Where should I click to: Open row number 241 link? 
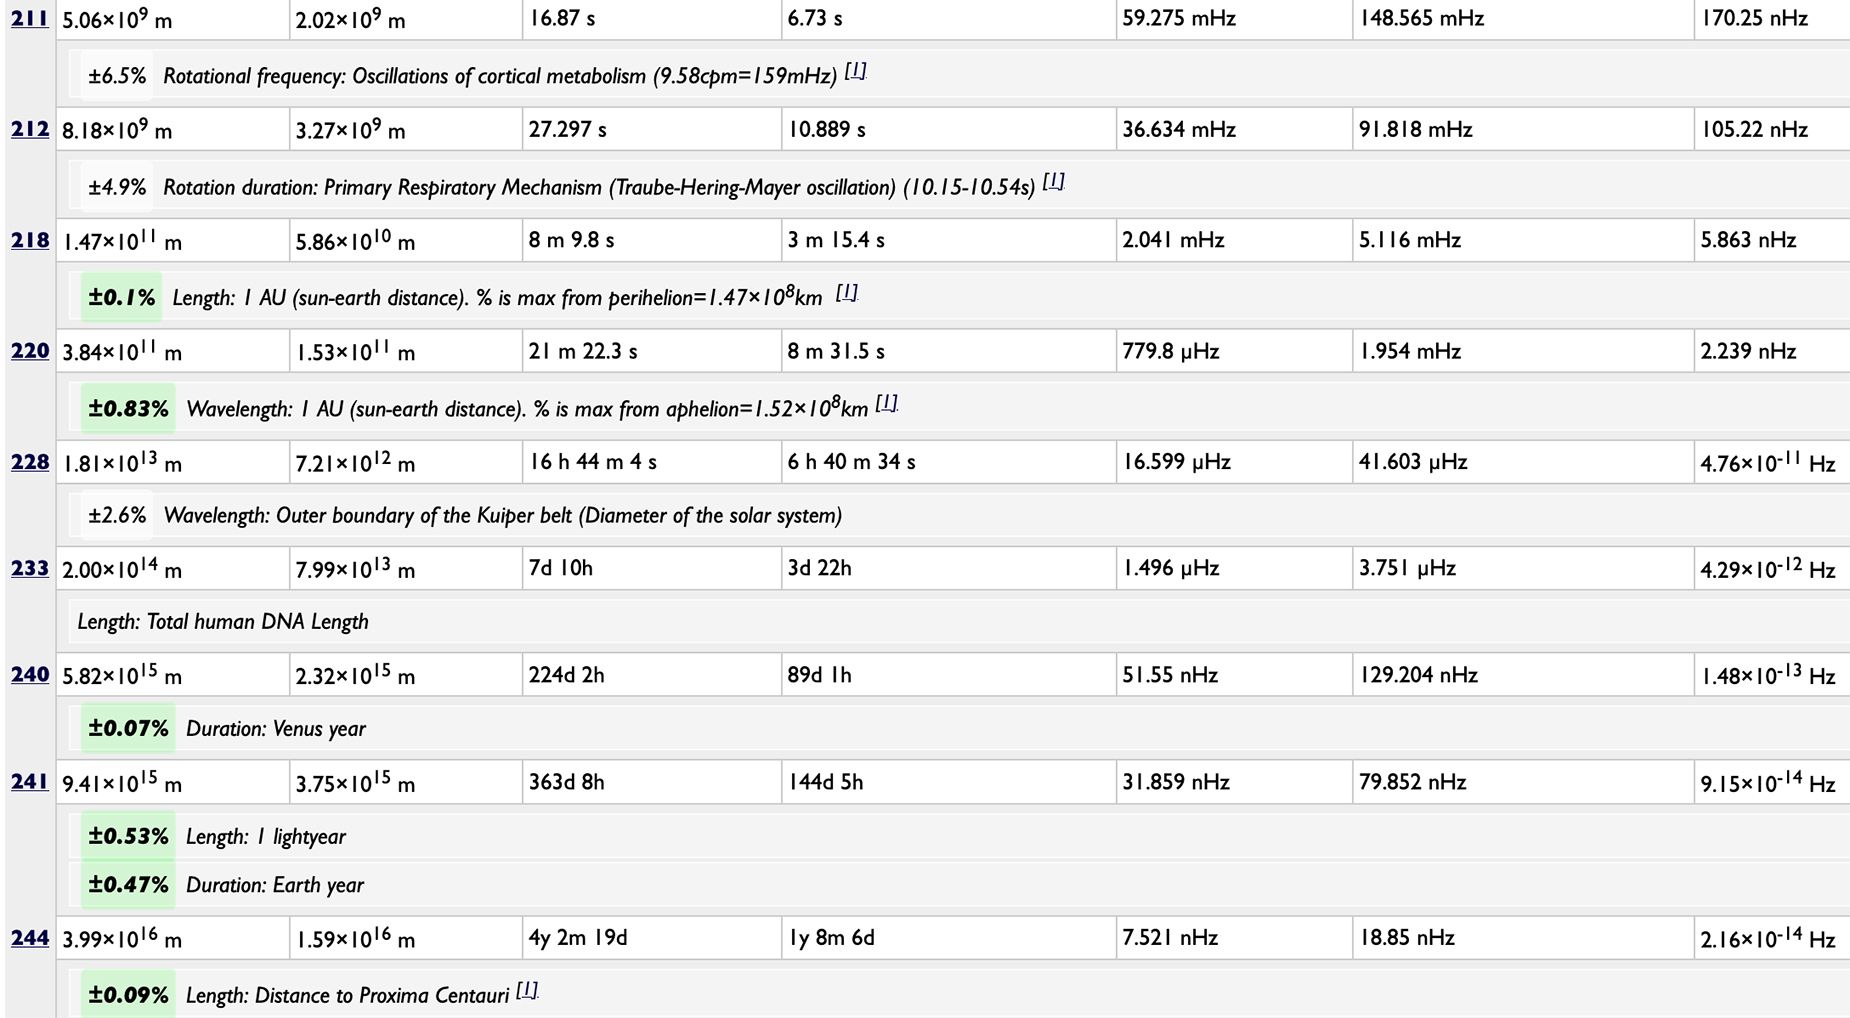30,782
